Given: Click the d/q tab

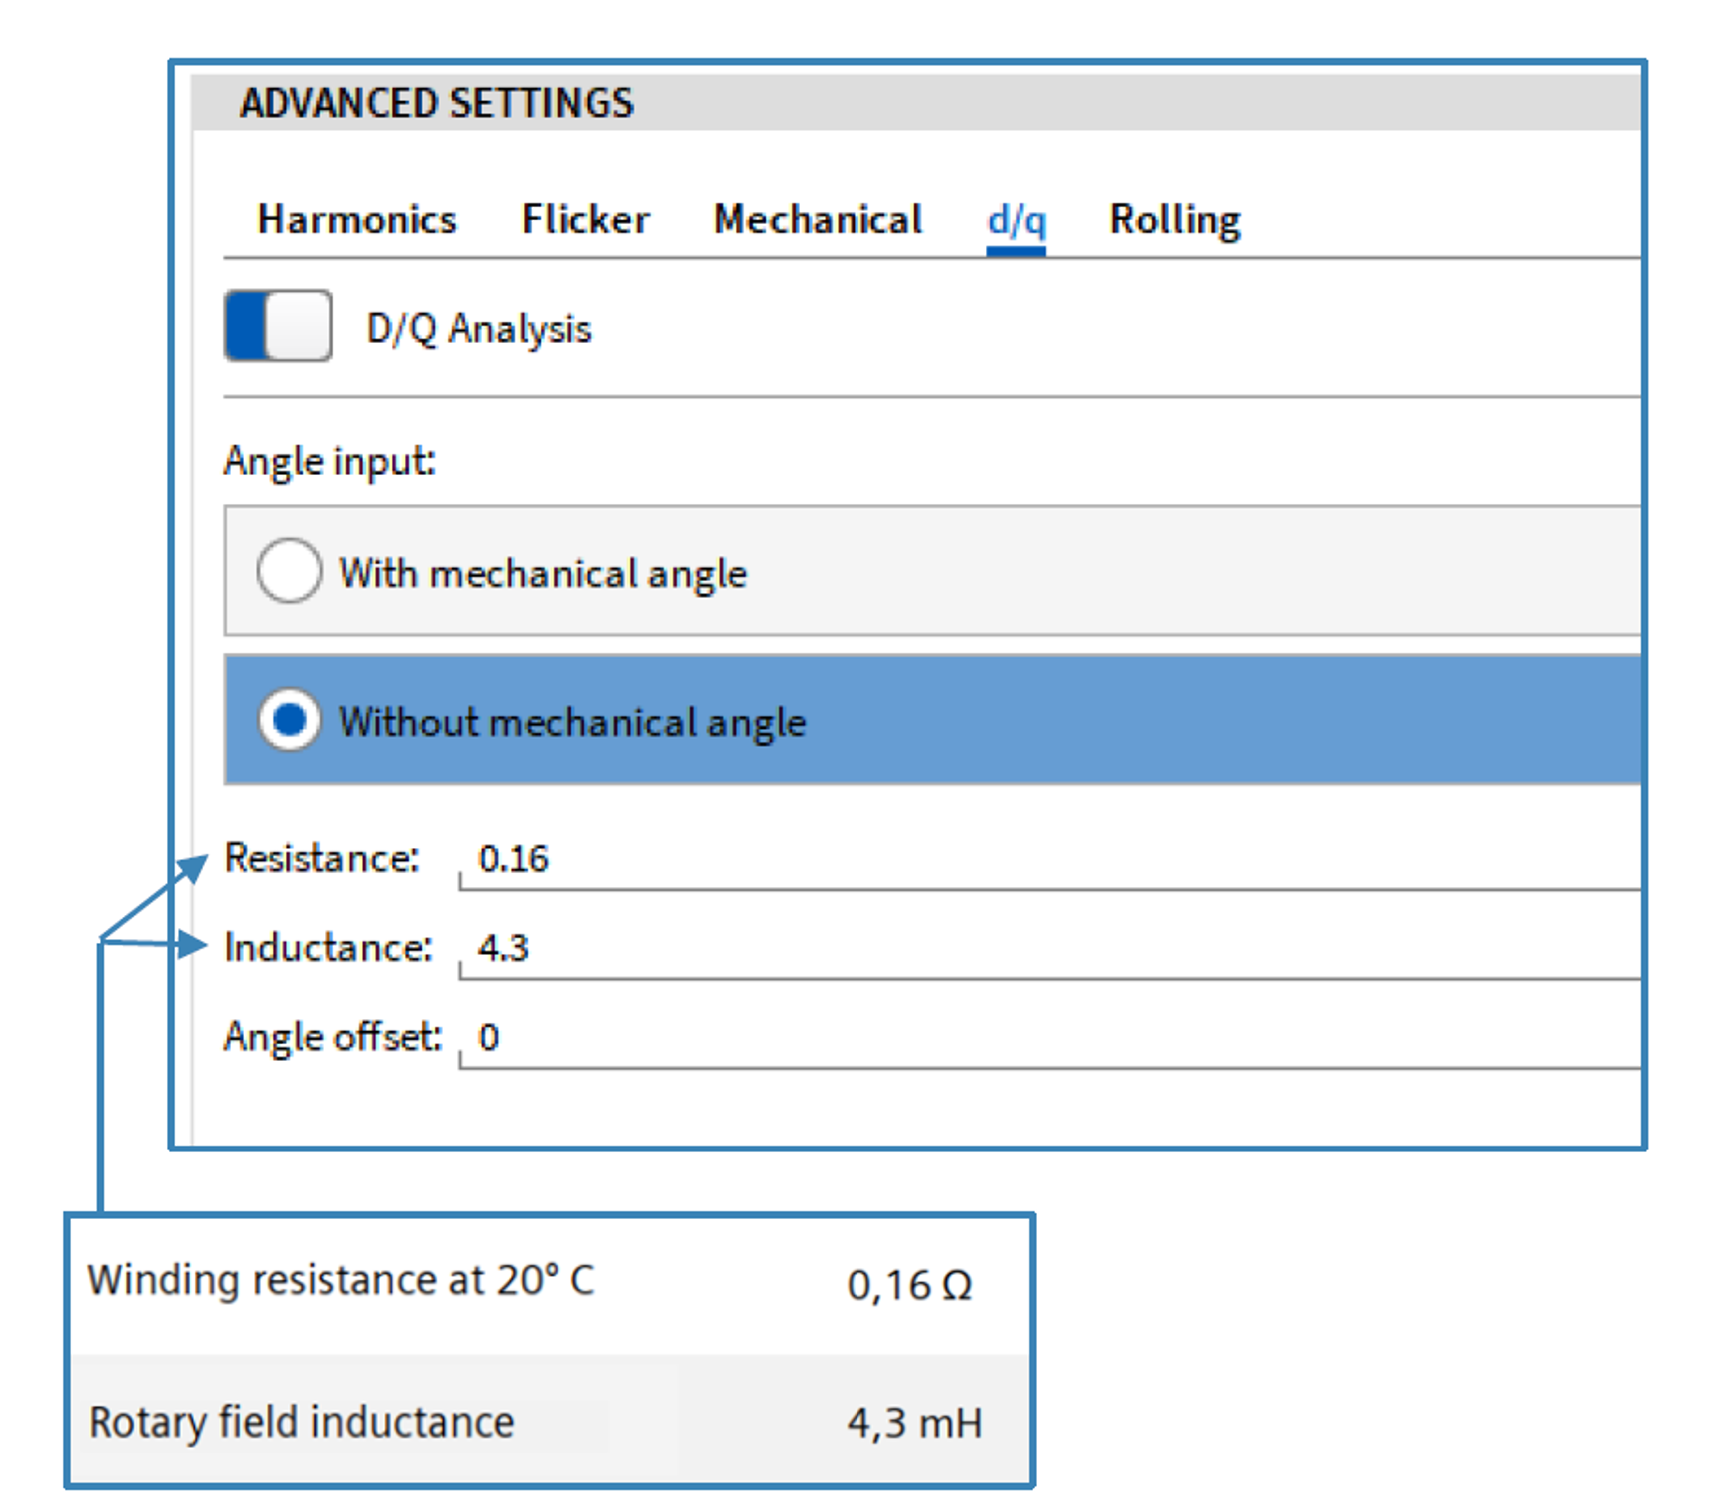Looking at the screenshot, I should click(x=1015, y=219).
